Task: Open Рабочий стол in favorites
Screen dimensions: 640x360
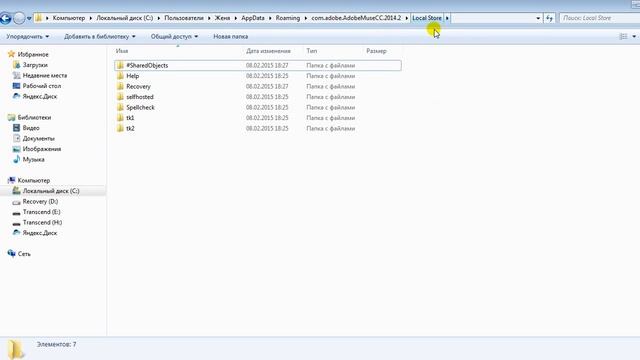Action: pyautogui.click(x=42, y=86)
